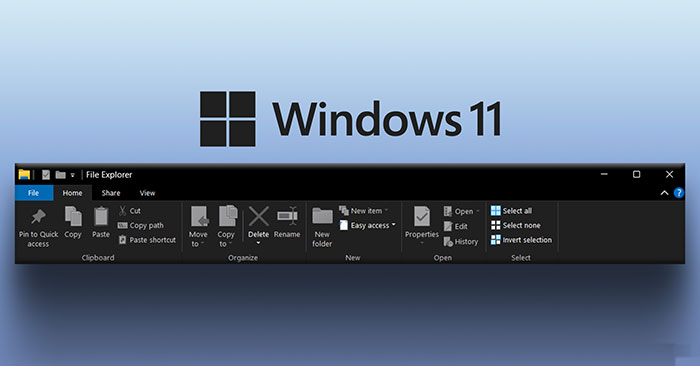Expand the Customize Quick Access Toolbar arrow
700x366 pixels.
pyautogui.click(x=72, y=175)
